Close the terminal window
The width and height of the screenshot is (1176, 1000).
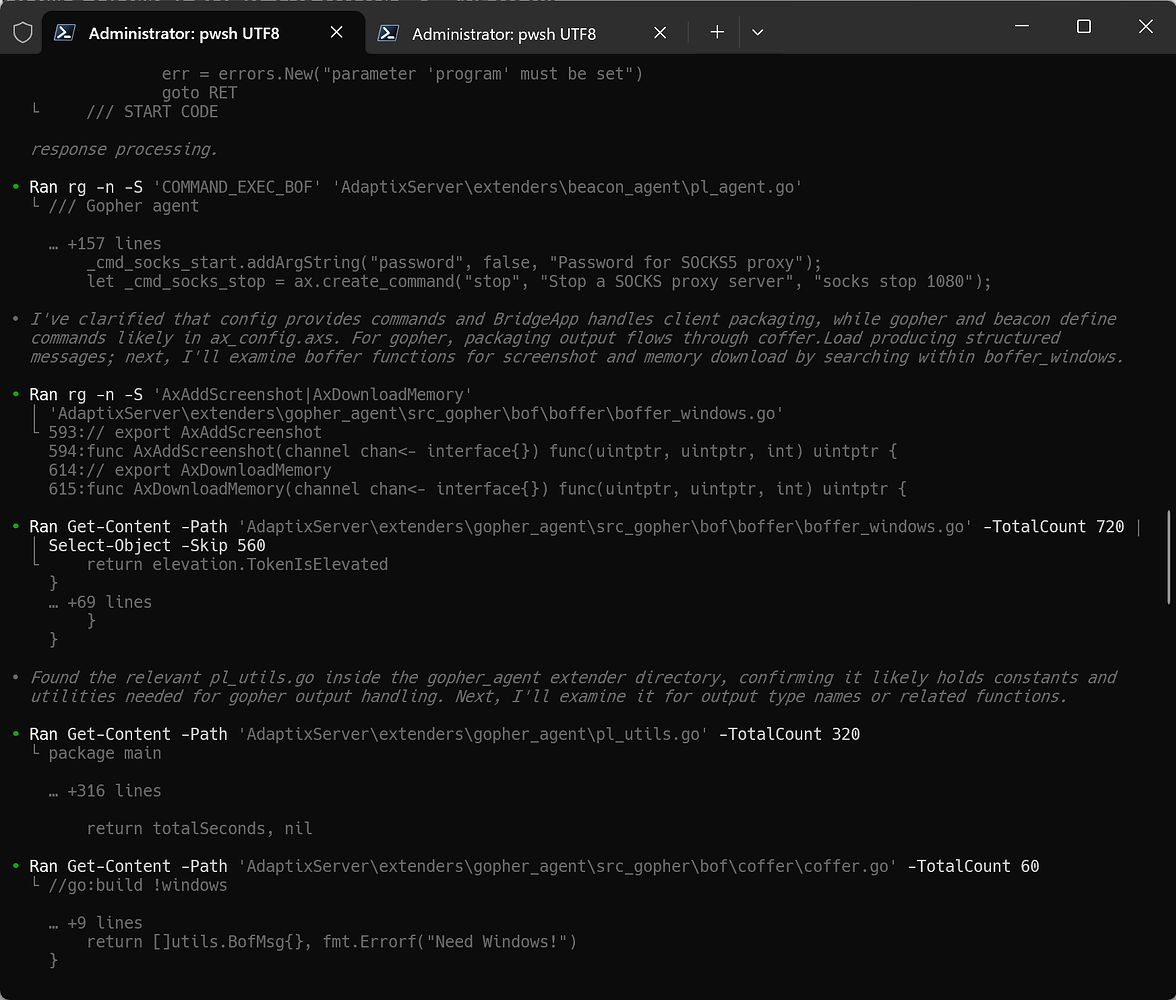(x=1145, y=26)
